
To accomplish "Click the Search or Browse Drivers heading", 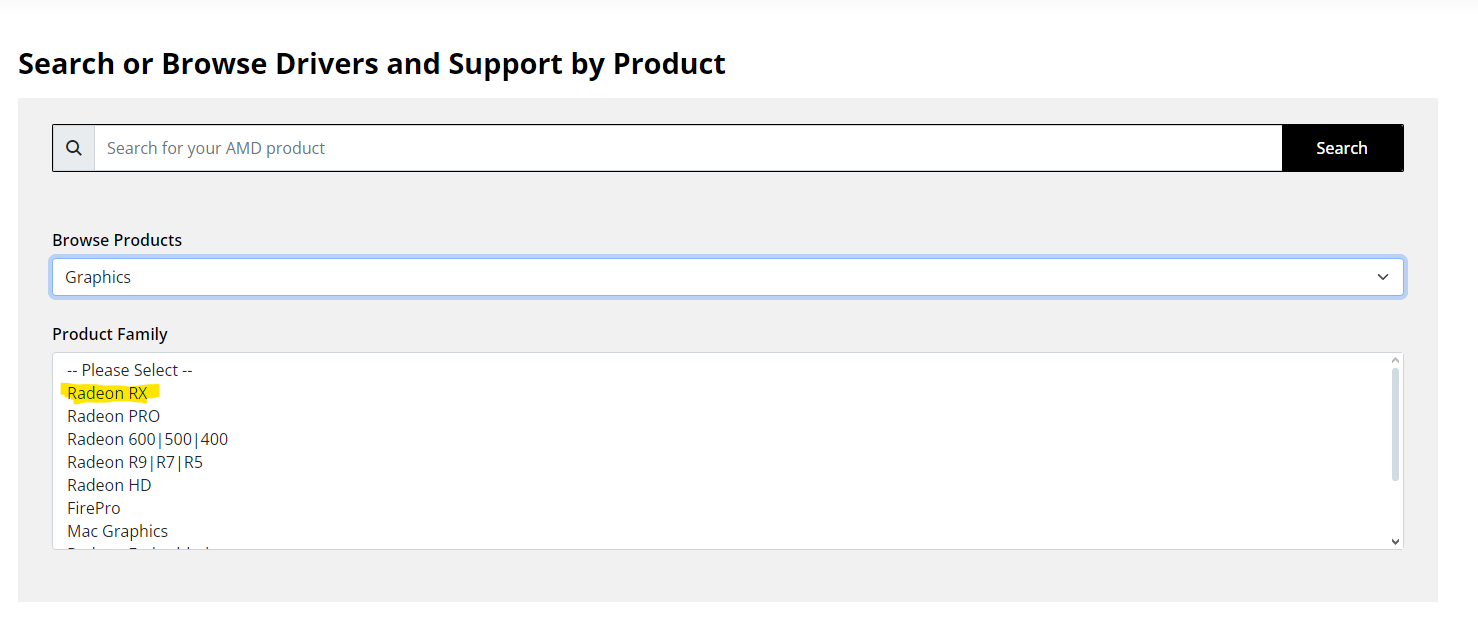I will point(372,64).
